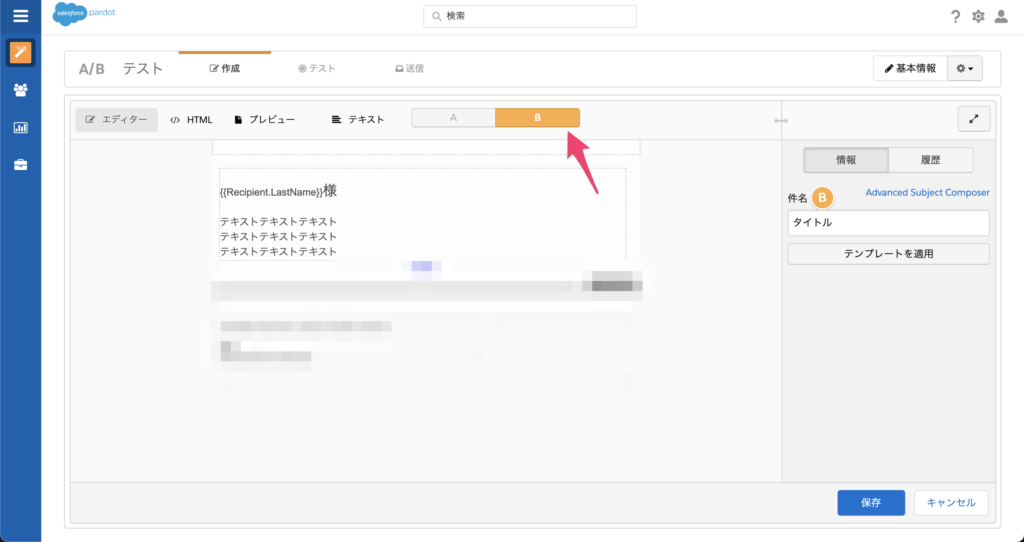1024x542 pixels.
Task: Expand the editor to fullscreen
Action: [973, 118]
